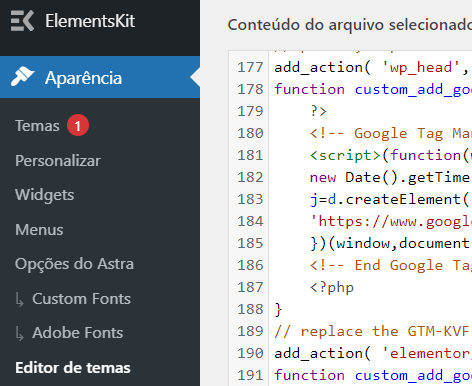Click line number 189 in gutter
Image resolution: width=472 pixels, height=386 pixels.
coord(250,331)
